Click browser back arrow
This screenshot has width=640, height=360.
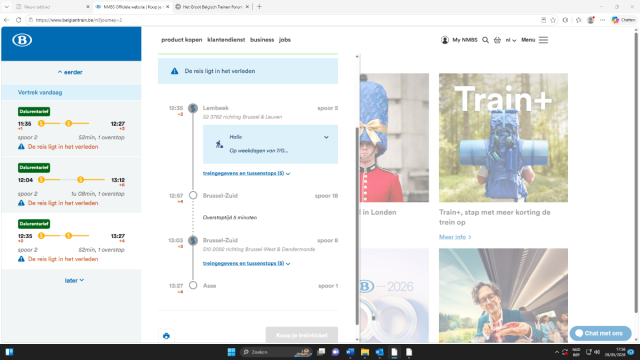pos(7,20)
